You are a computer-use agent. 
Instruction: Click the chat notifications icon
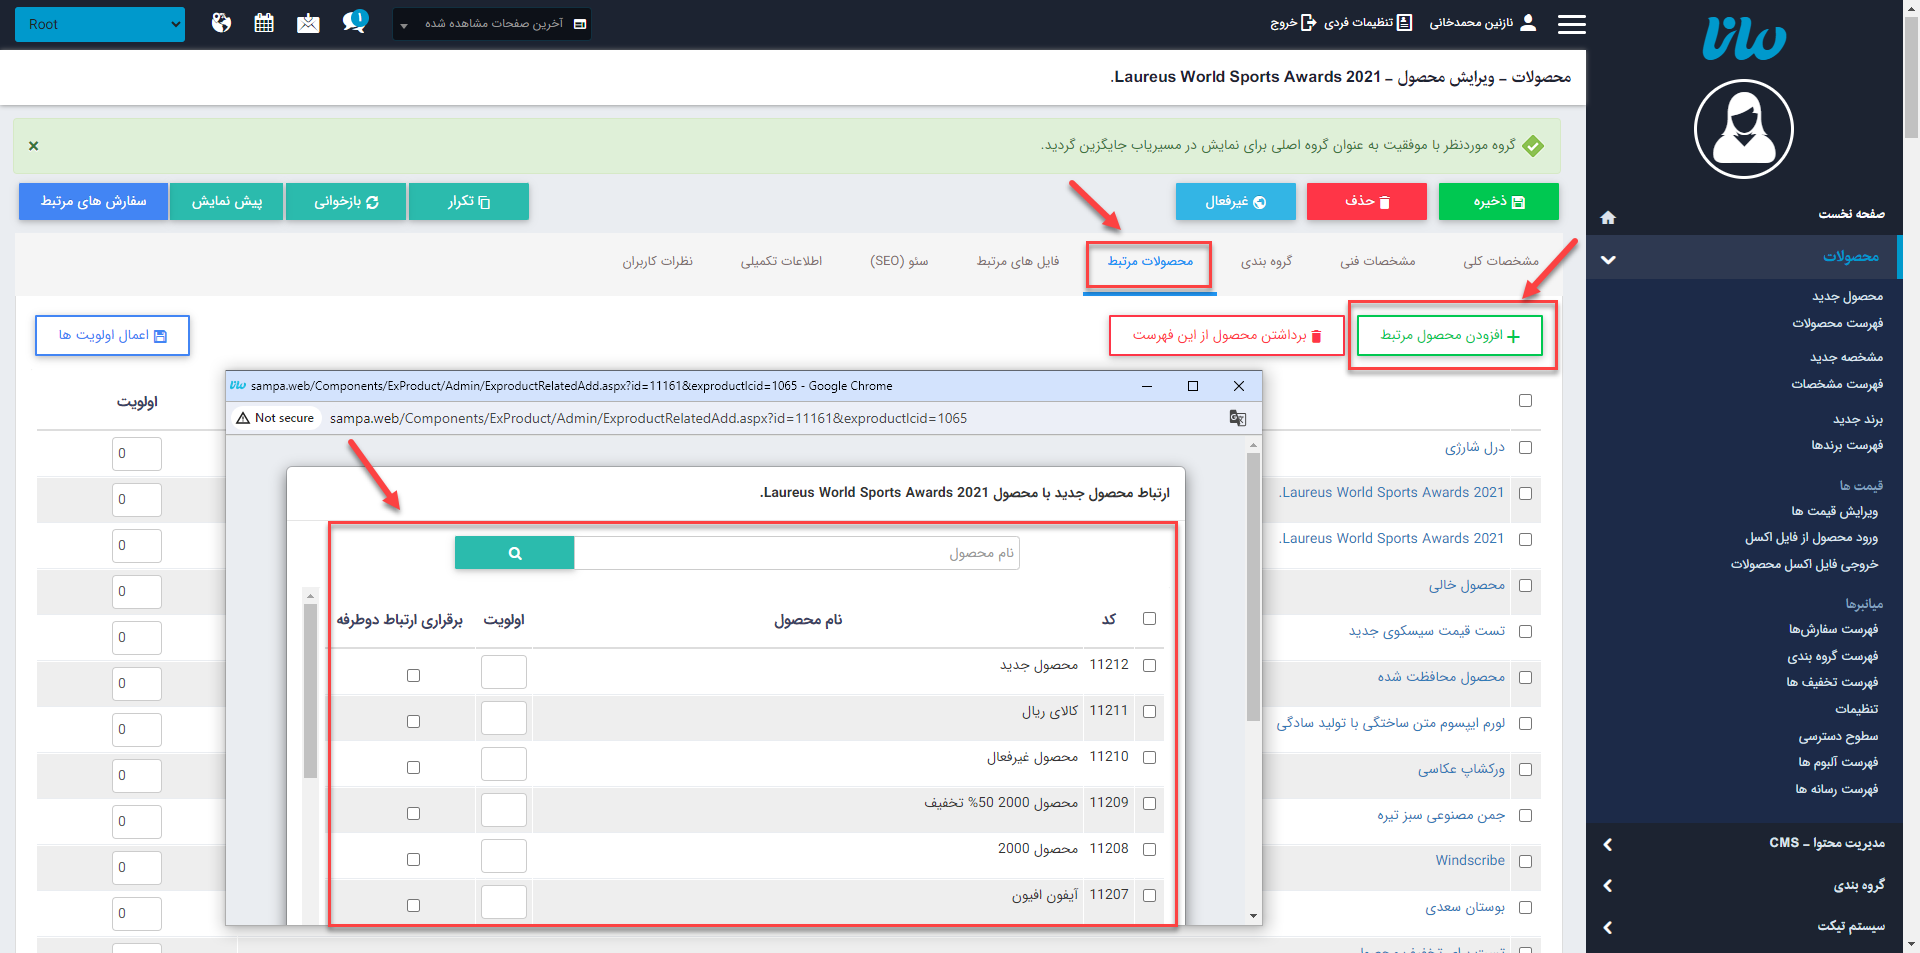[354, 22]
